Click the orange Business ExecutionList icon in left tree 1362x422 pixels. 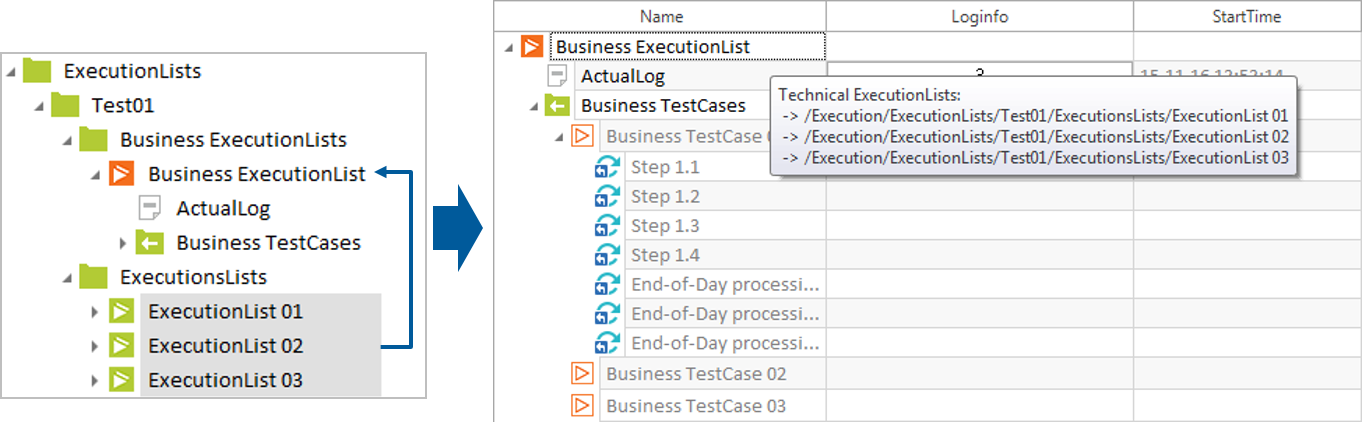click(x=121, y=174)
